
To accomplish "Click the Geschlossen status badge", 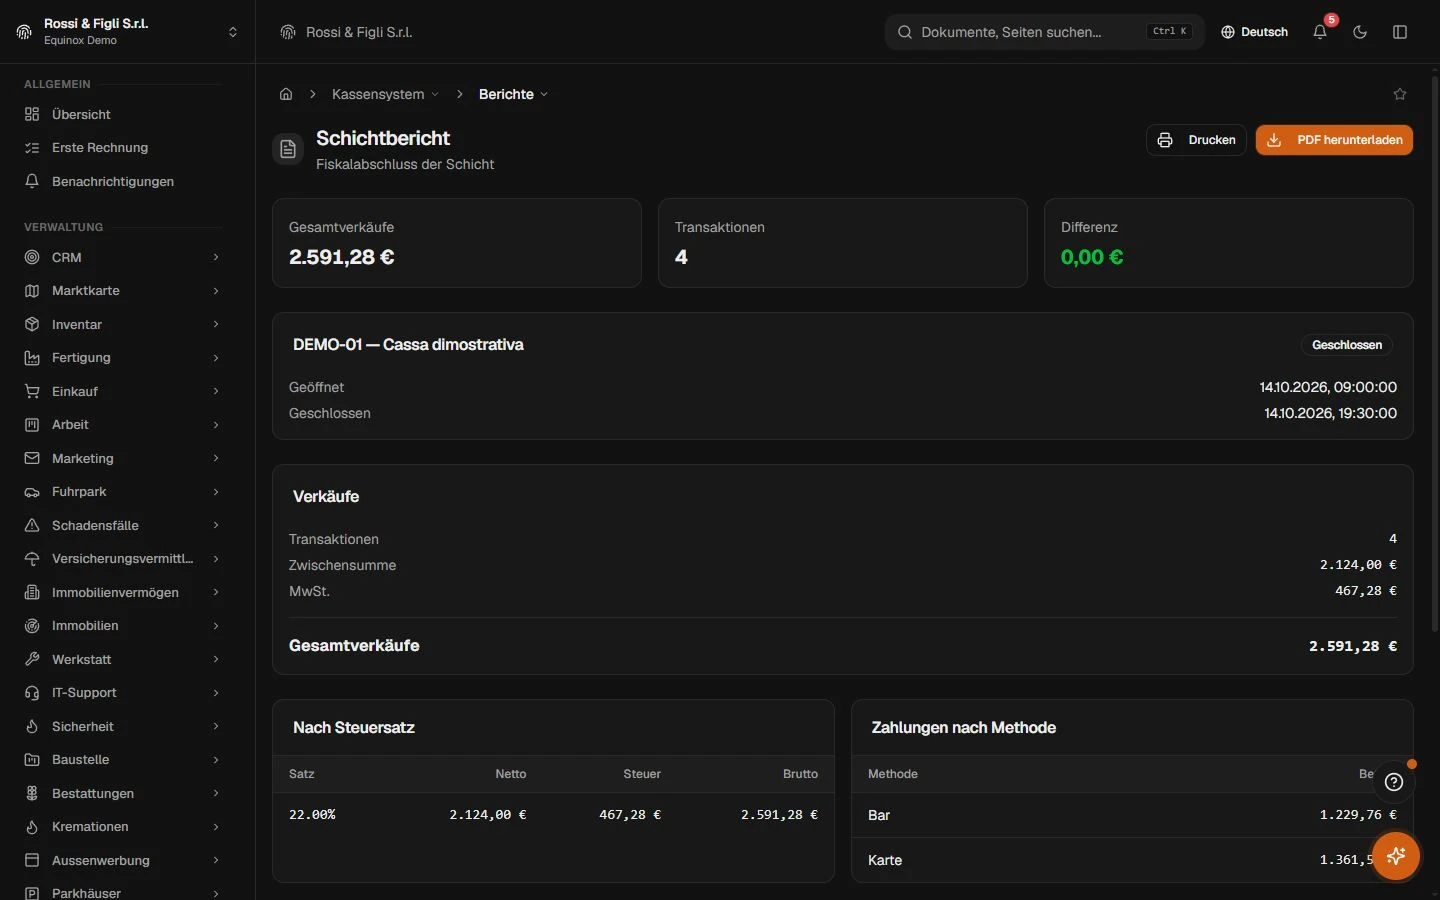I will 1347,345.
